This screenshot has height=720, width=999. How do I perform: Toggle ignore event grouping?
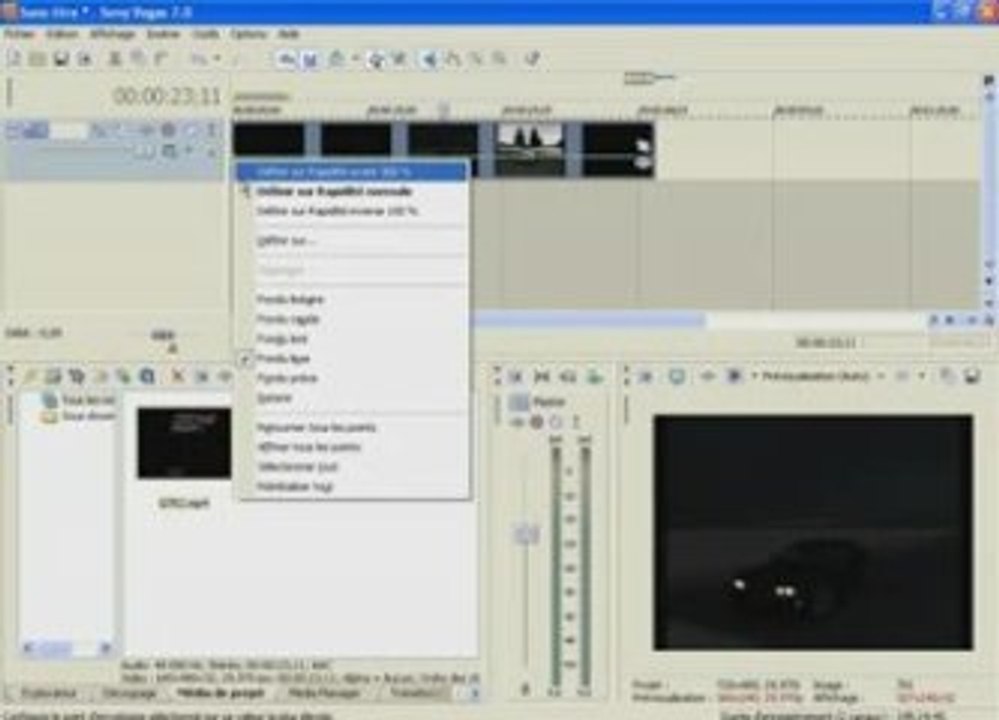click(399, 59)
